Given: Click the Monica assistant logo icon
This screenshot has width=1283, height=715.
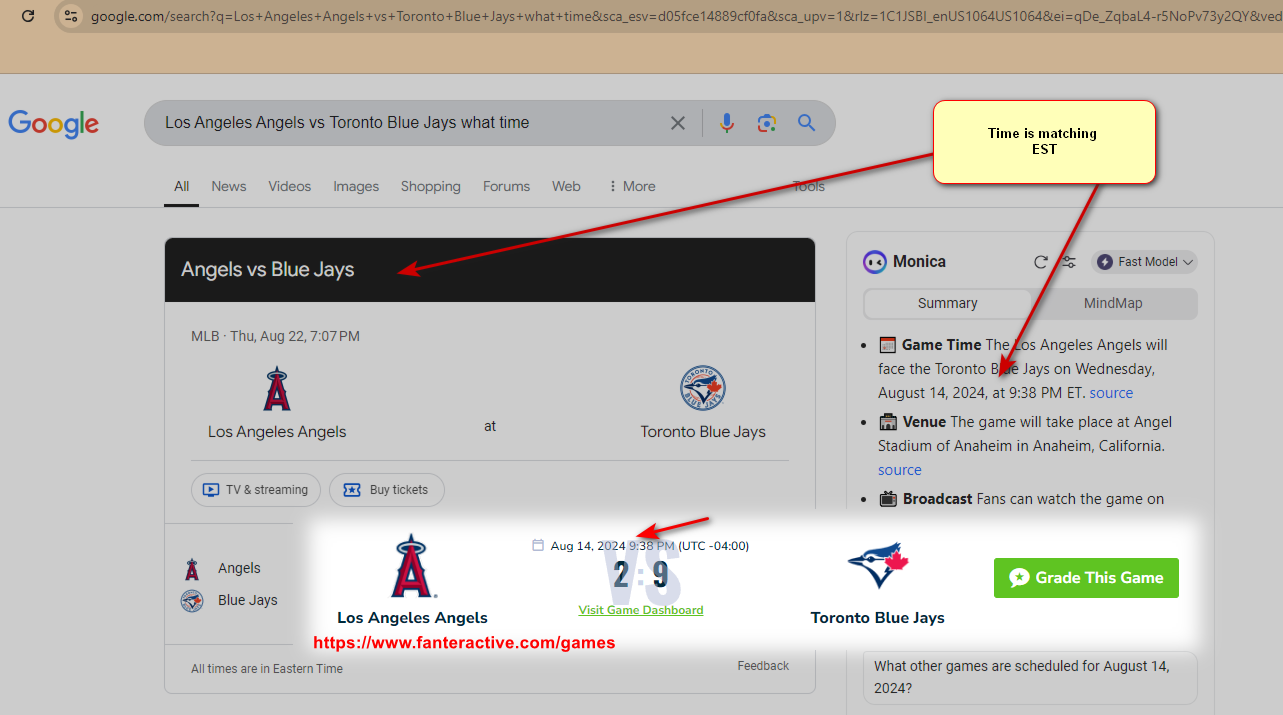Looking at the screenshot, I should click(x=874, y=262).
